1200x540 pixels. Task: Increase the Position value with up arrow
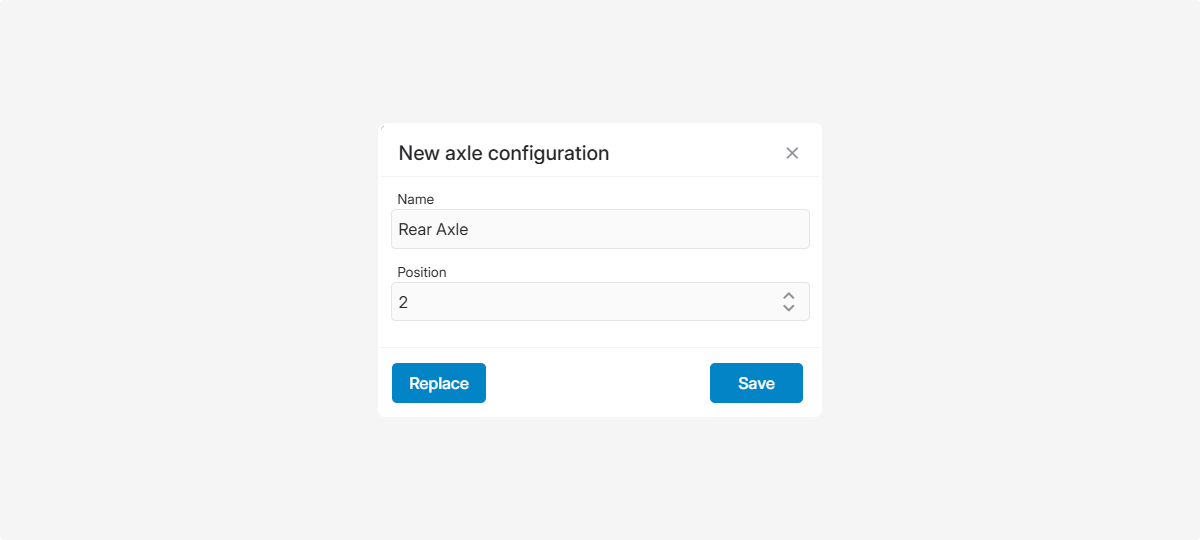(x=788, y=296)
